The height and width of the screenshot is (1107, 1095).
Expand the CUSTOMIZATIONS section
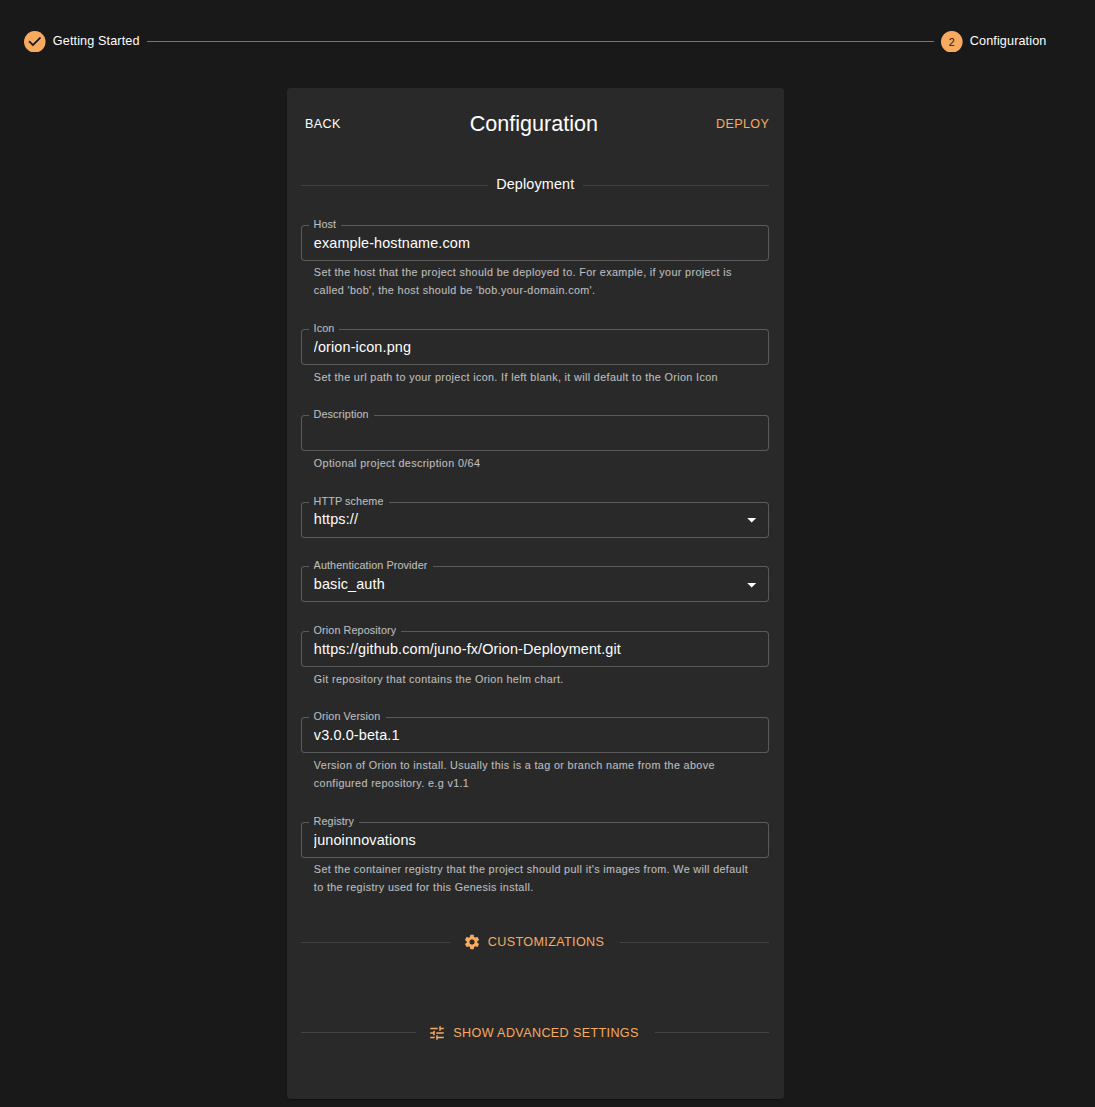tap(546, 941)
